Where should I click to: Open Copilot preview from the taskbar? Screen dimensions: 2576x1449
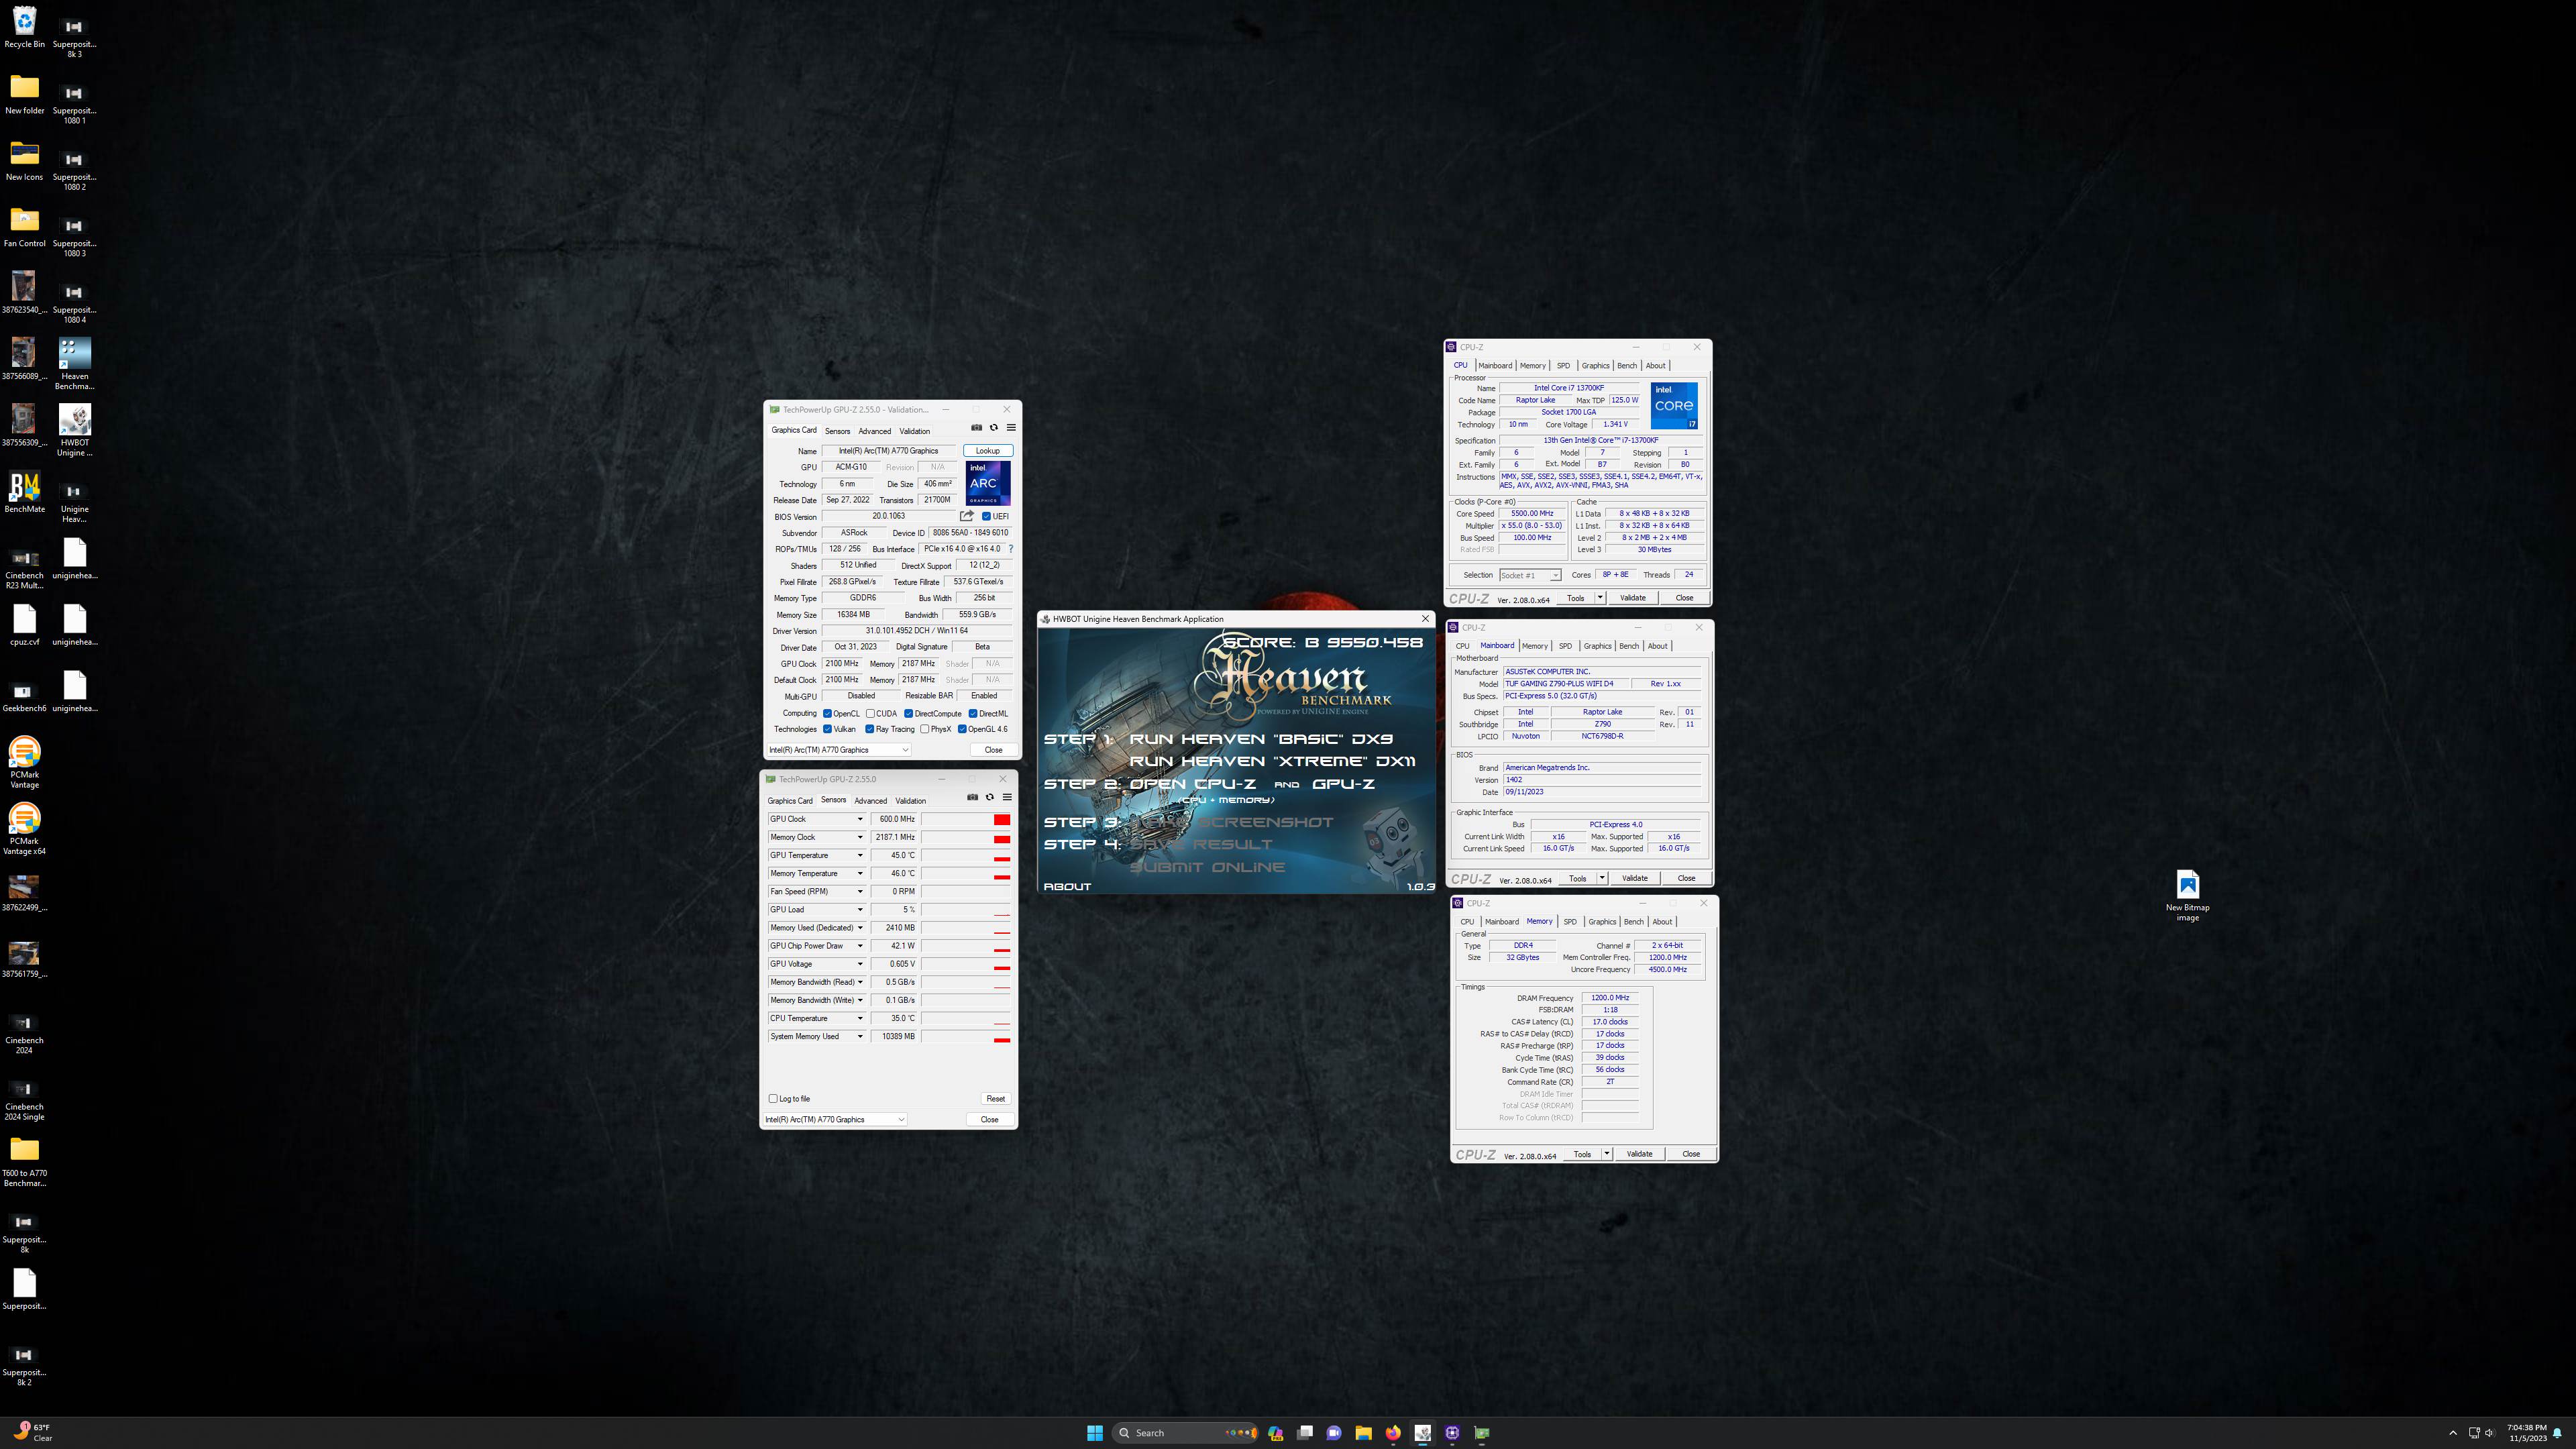tap(1275, 1433)
